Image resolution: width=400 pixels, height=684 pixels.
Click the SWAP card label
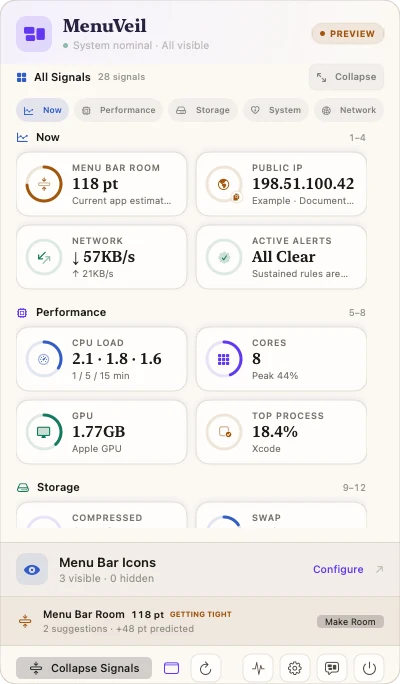click(x=267, y=518)
